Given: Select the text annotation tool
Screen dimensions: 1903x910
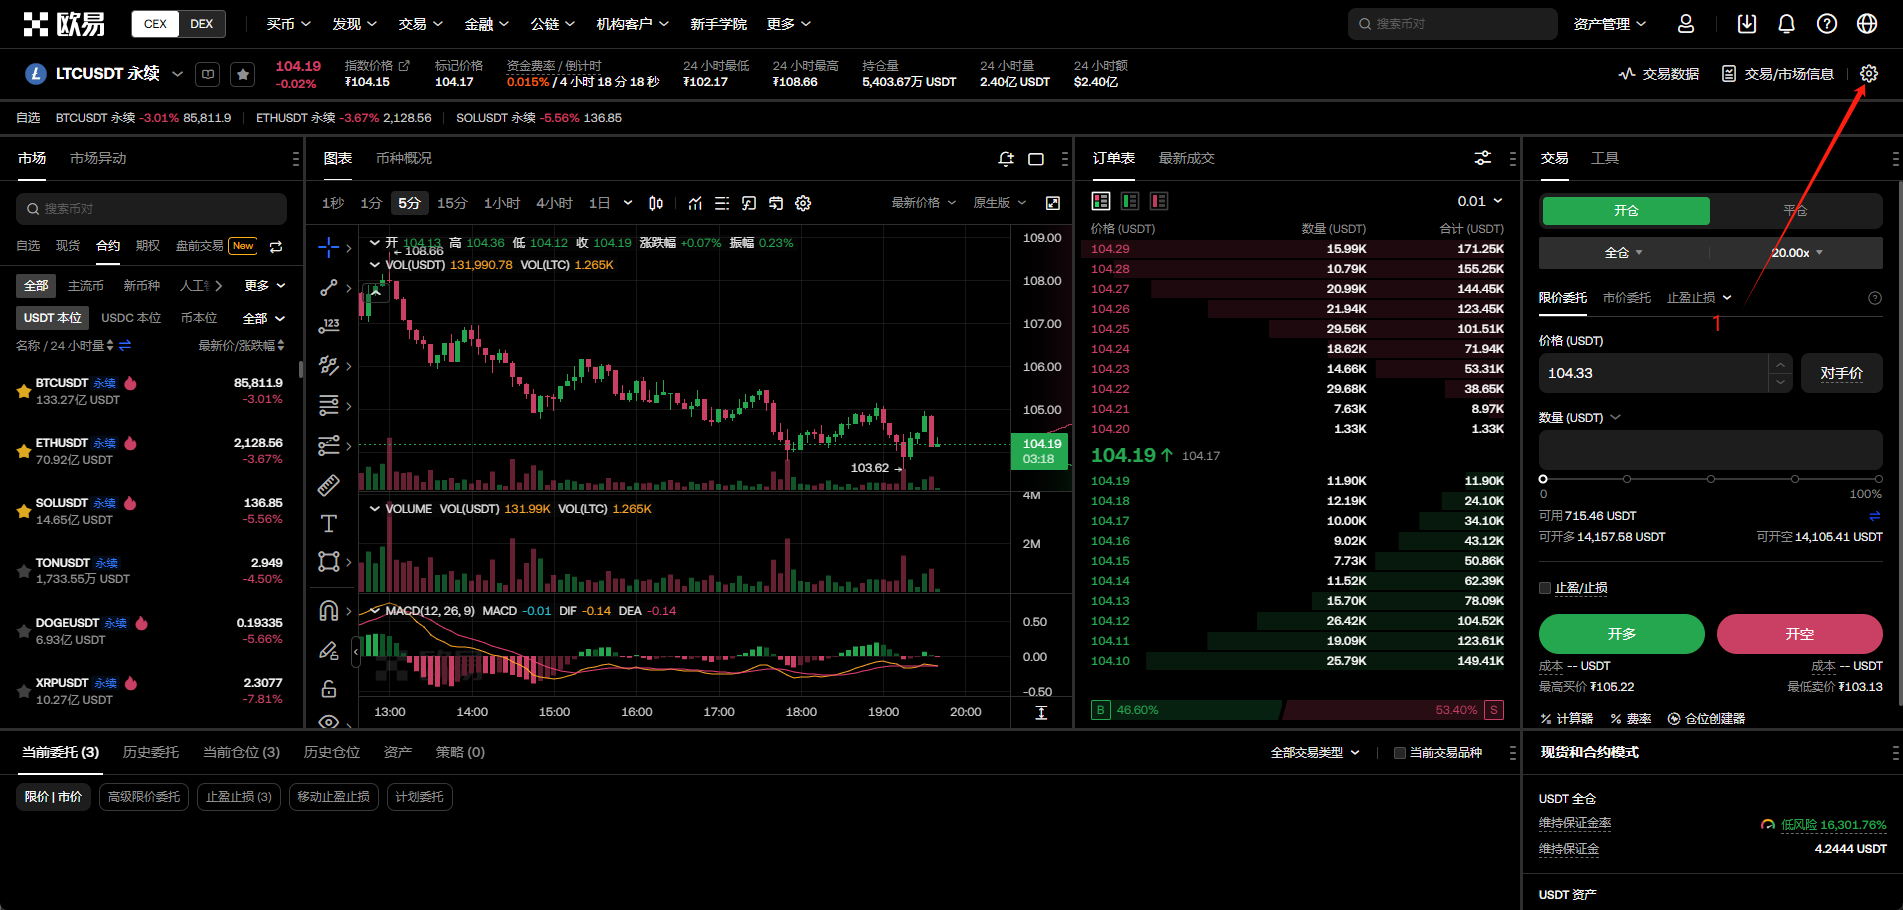Looking at the screenshot, I should (328, 524).
